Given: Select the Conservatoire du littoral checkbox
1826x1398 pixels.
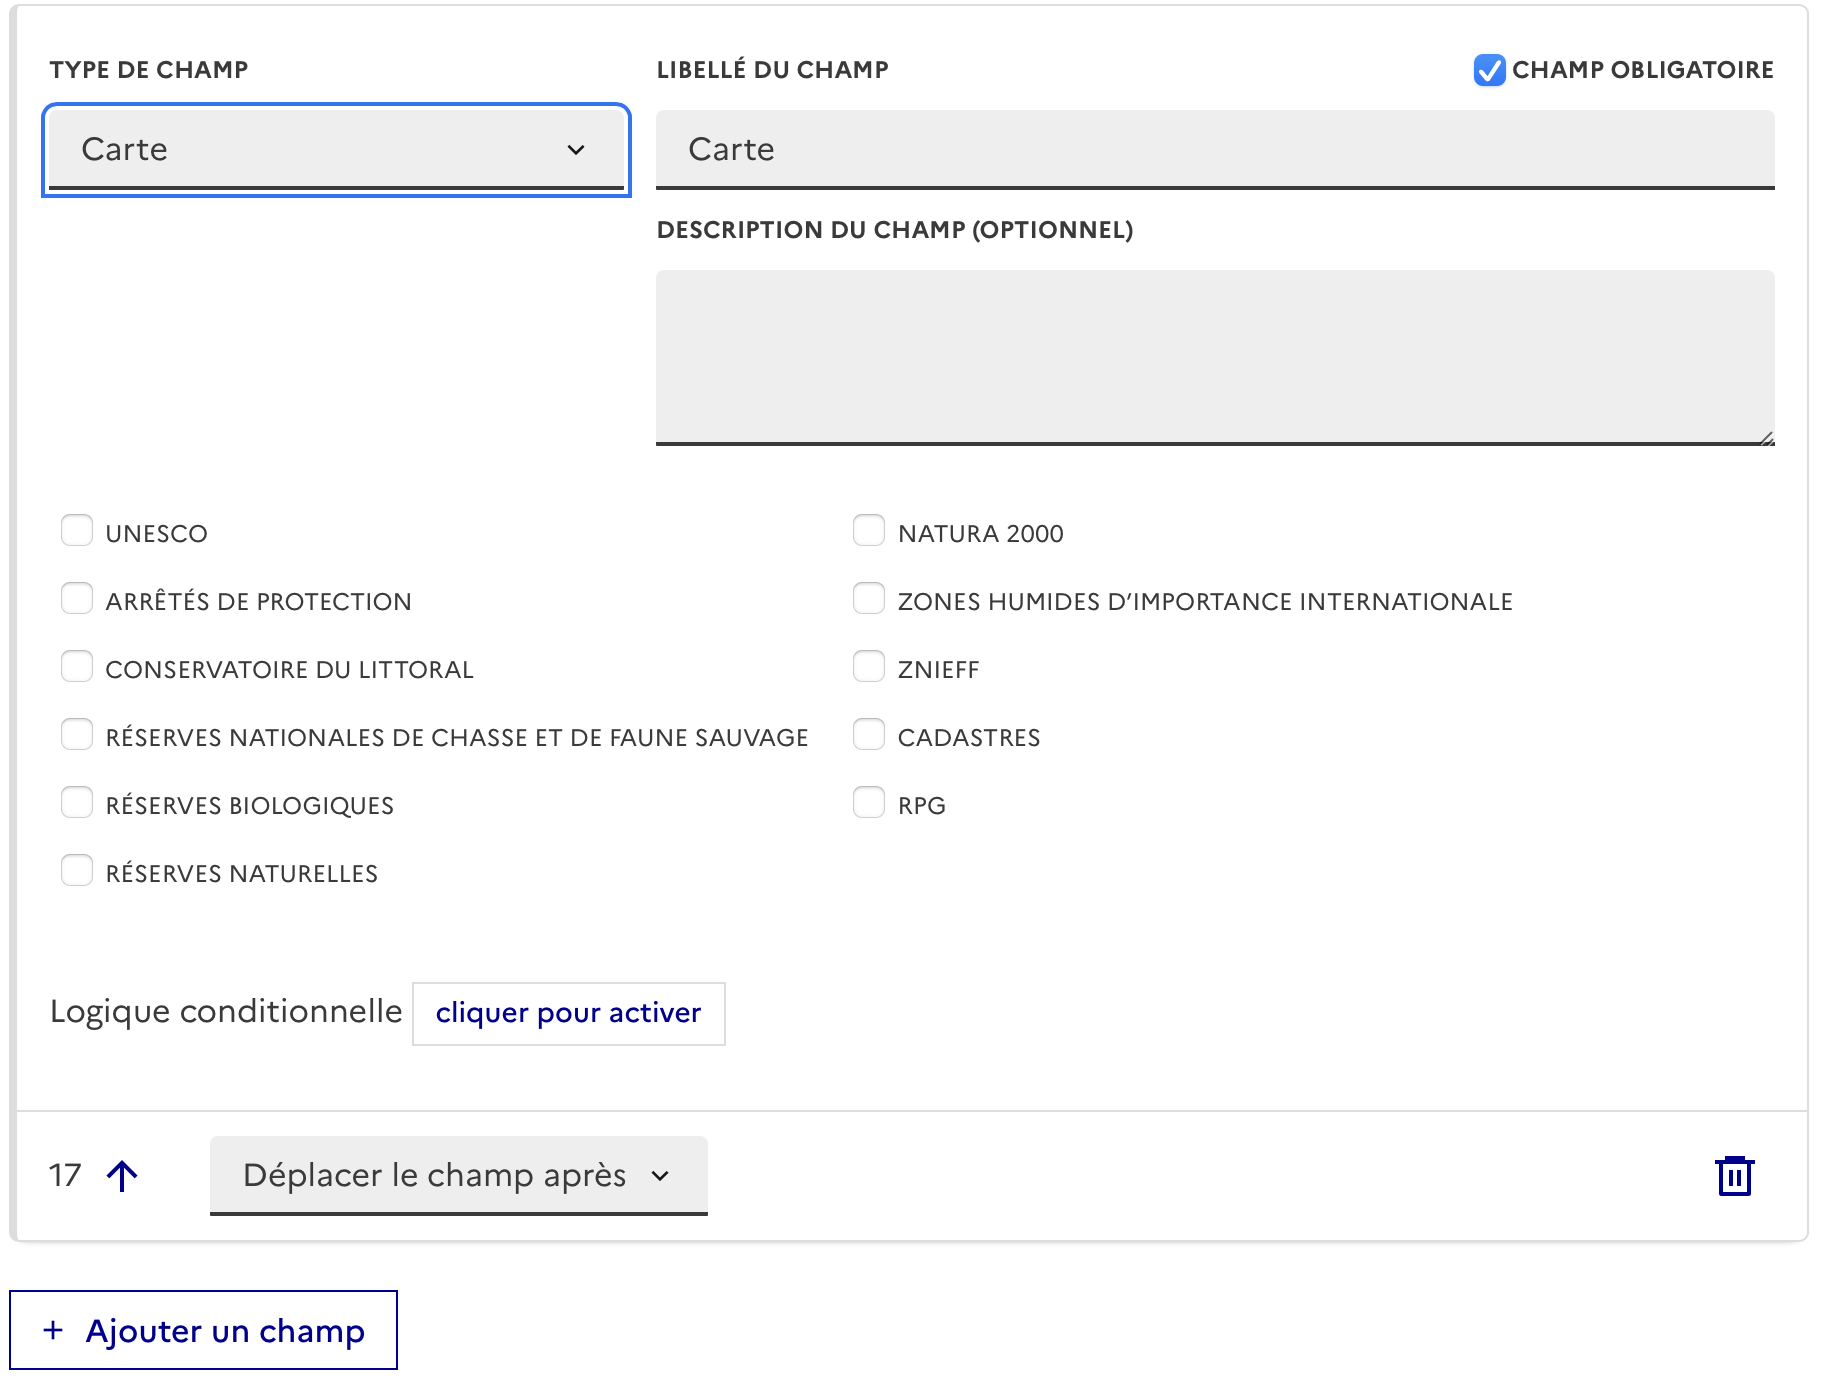Looking at the screenshot, I should 77,667.
